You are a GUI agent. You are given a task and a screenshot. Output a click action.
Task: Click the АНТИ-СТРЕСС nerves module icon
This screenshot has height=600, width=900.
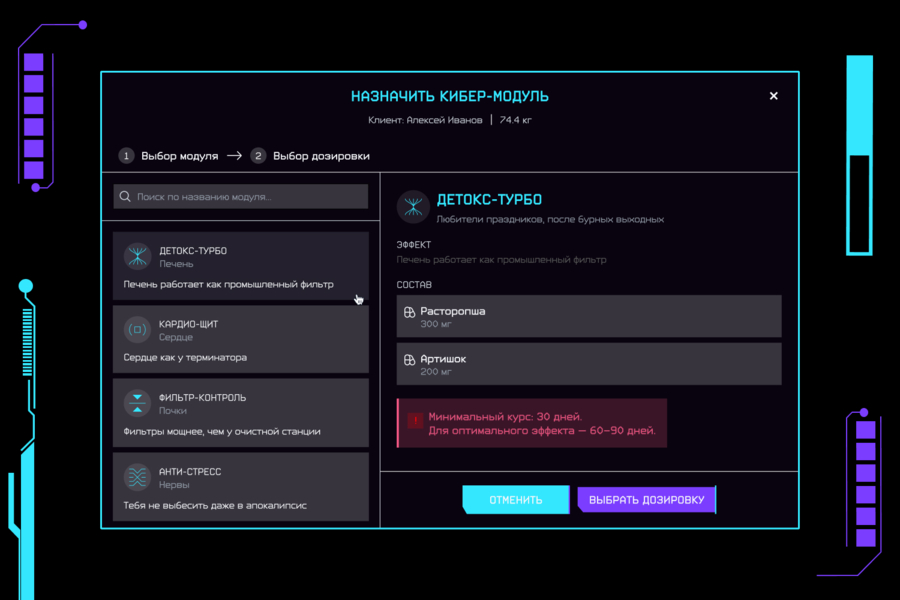tap(137, 477)
